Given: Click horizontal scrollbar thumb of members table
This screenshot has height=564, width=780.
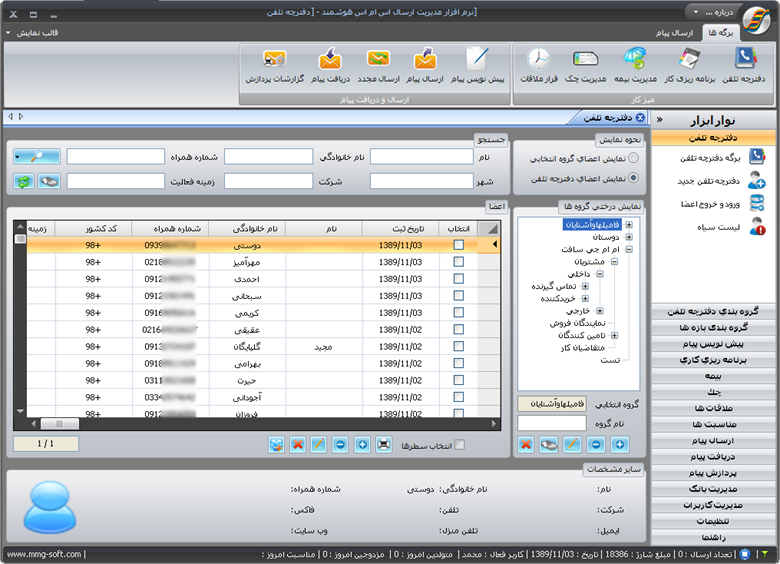Looking at the screenshot, I should tap(59, 424).
